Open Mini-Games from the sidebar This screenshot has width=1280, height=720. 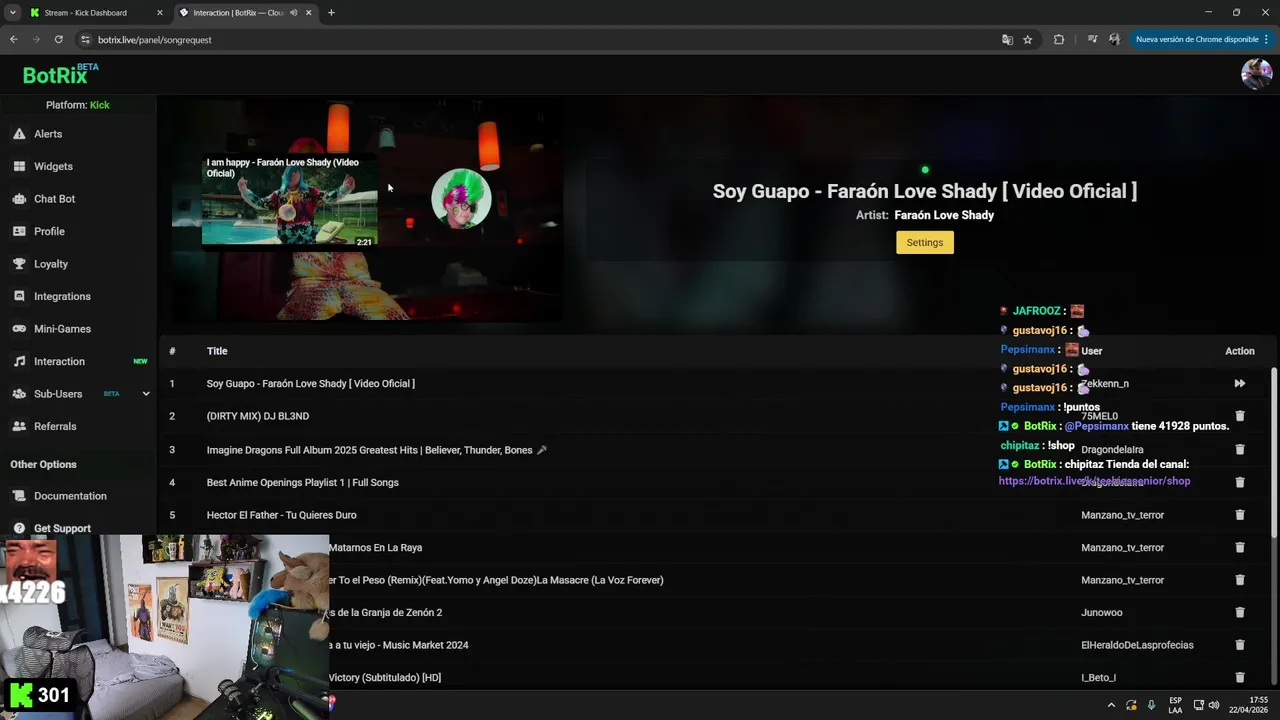[62, 329]
